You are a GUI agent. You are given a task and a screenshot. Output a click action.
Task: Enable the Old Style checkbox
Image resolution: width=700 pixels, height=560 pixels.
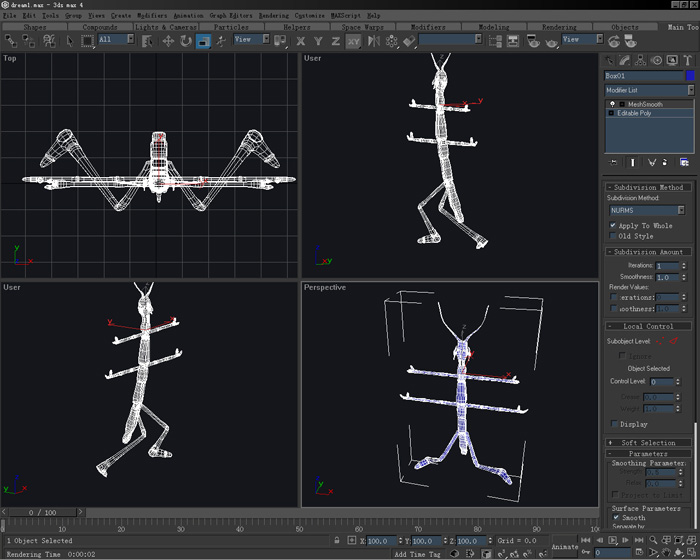(x=613, y=236)
